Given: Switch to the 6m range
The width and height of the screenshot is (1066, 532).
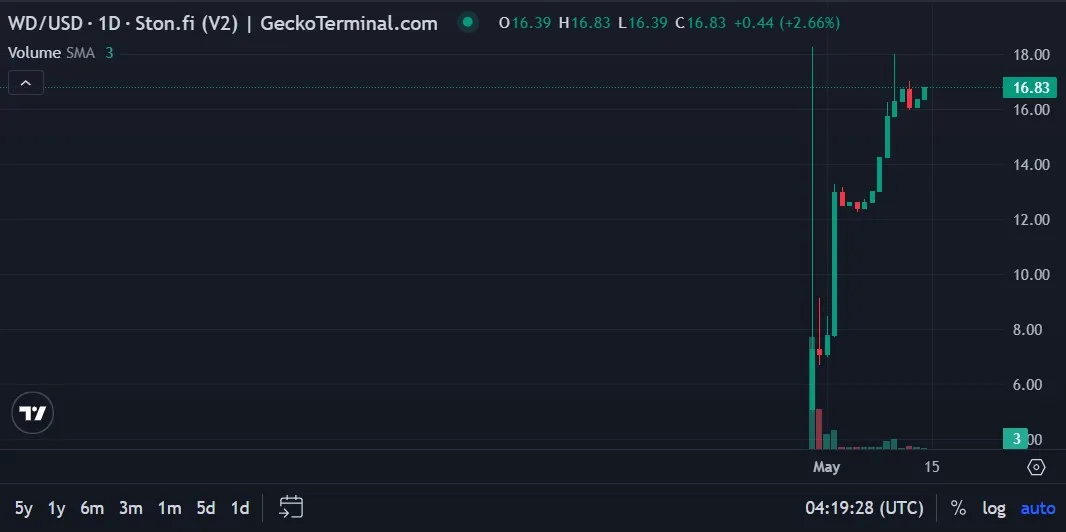Looking at the screenshot, I should pyautogui.click(x=92, y=507).
